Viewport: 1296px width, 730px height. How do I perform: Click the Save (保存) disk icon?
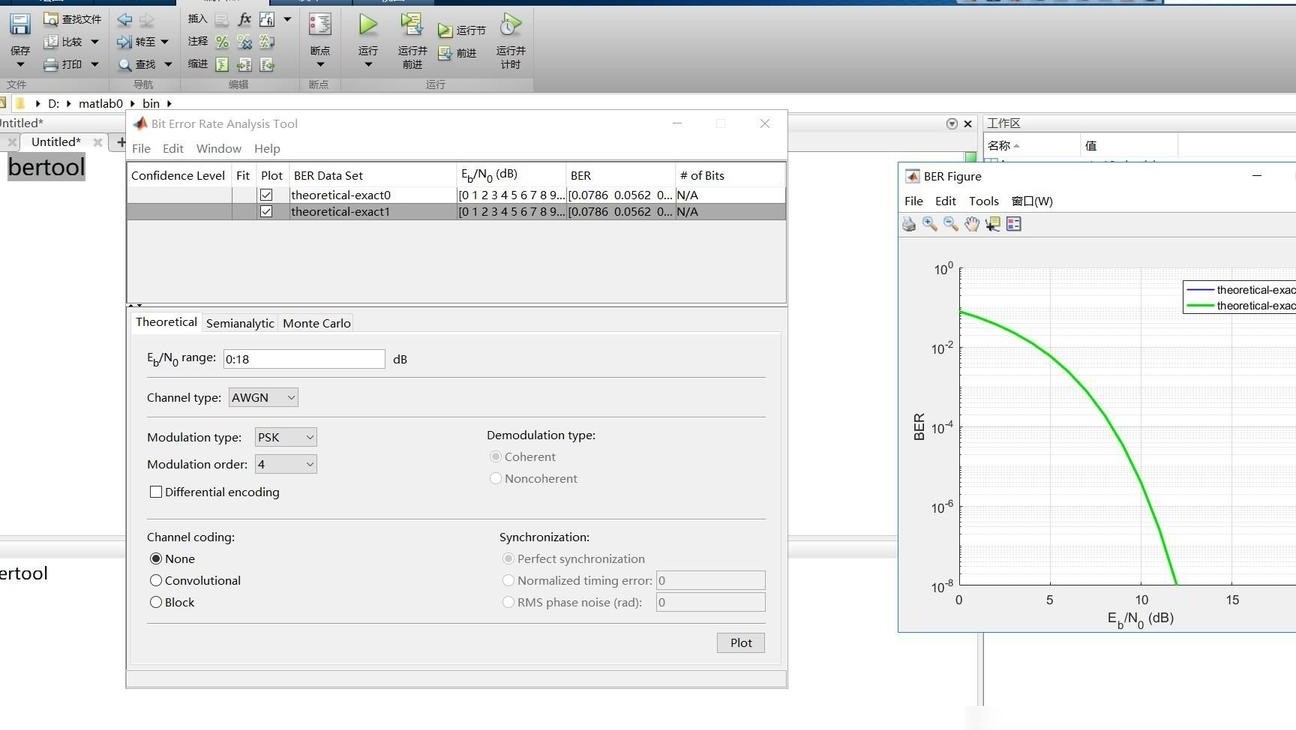tap(19, 25)
